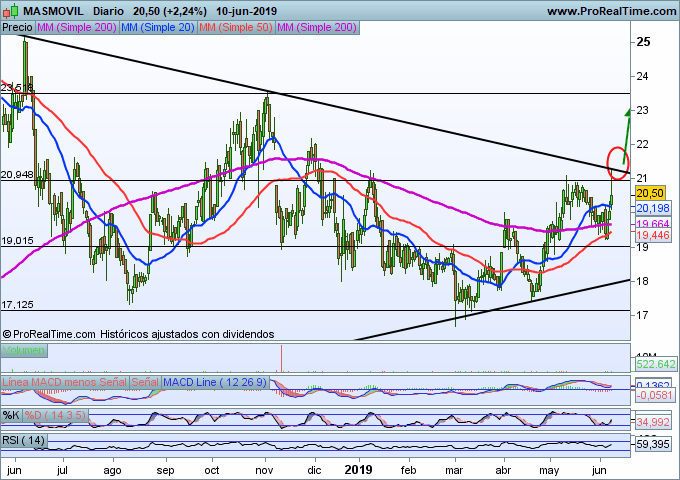680x480 pixels.
Task: Click the MACD Line (12 26 9) label
Action: [x=215, y=382]
